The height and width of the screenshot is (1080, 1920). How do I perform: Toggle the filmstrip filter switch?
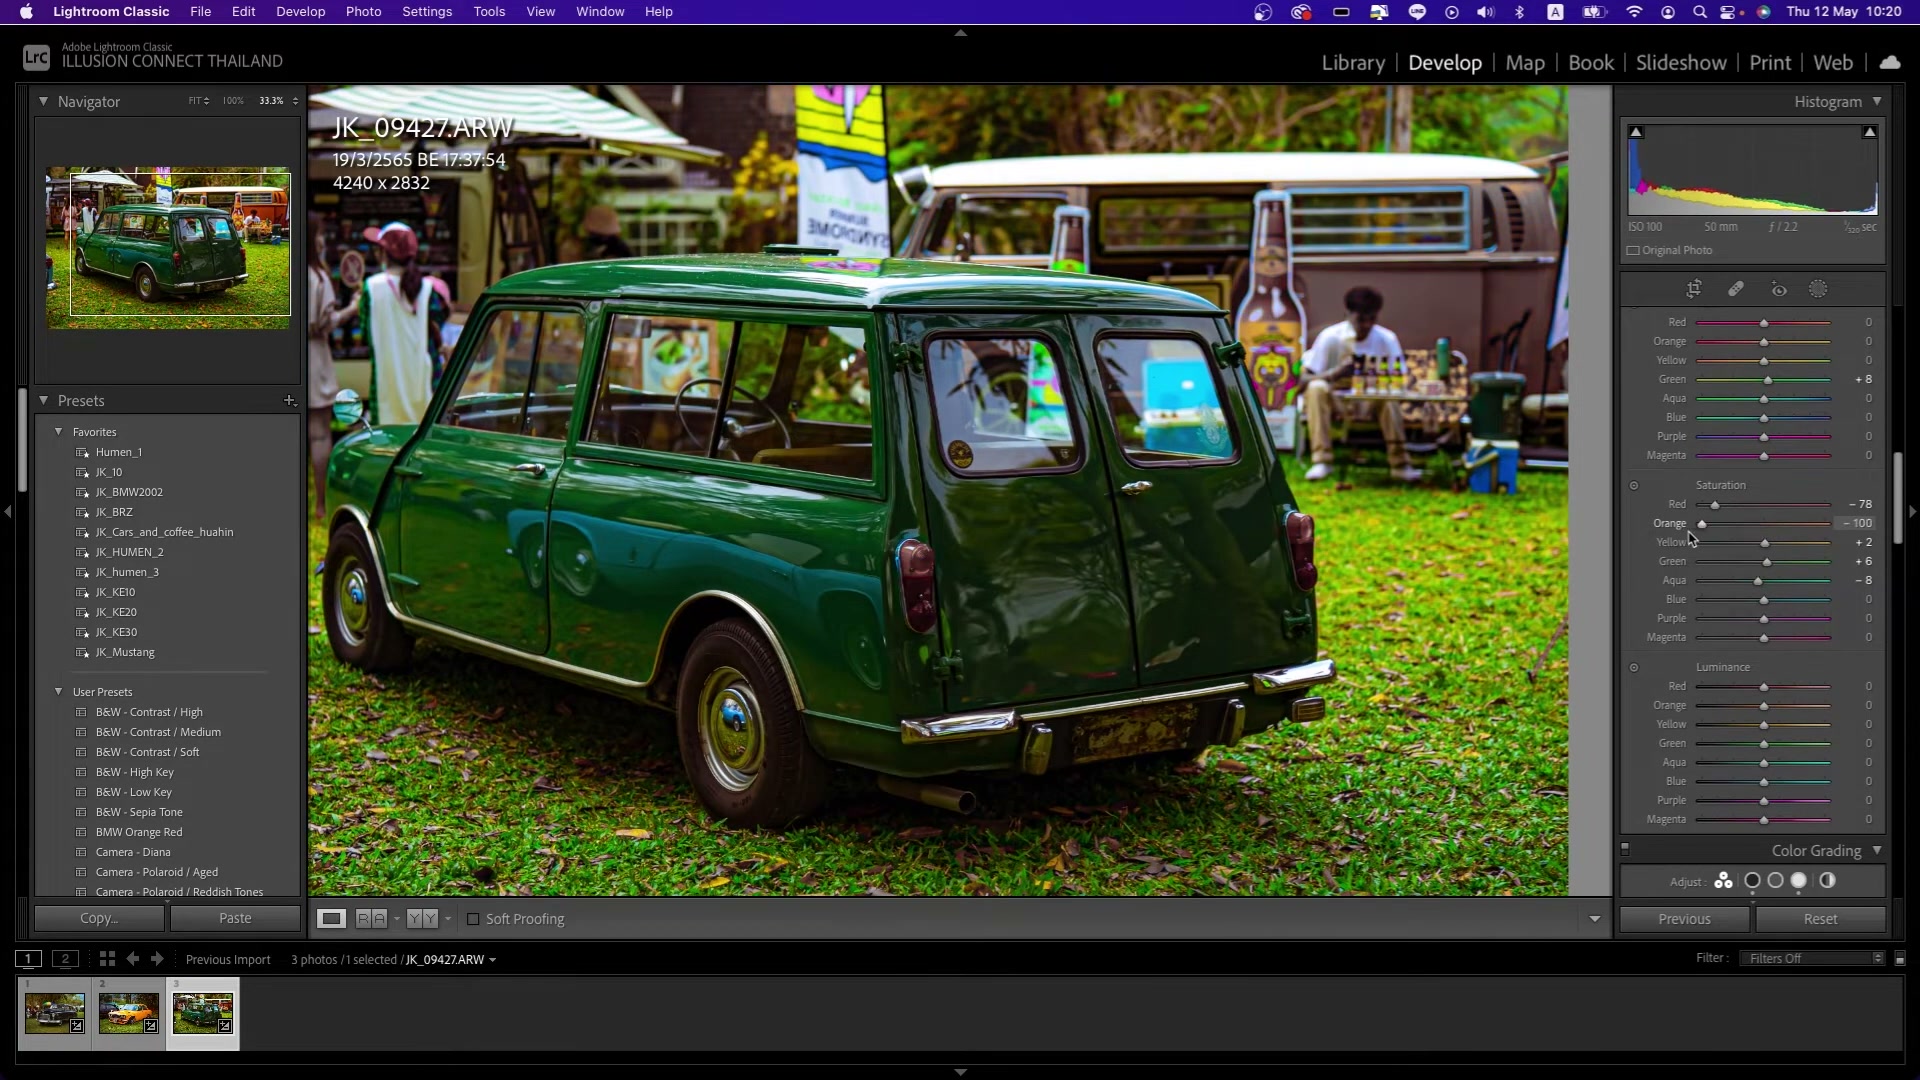click(1900, 959)
